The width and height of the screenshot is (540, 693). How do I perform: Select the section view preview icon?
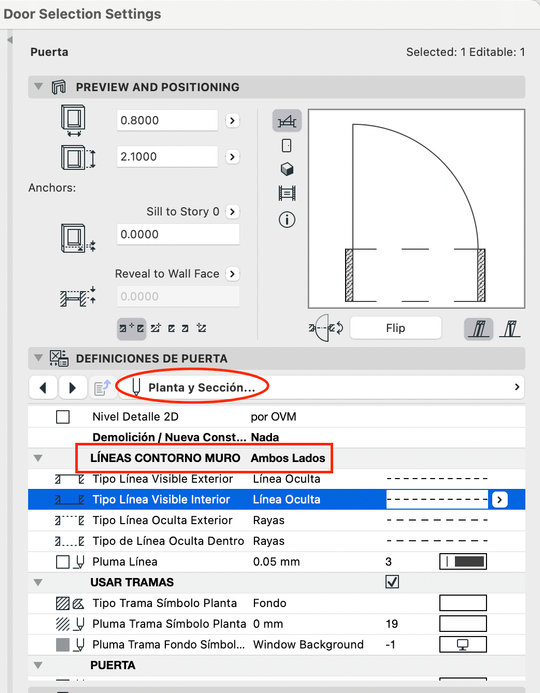[287, 194]
